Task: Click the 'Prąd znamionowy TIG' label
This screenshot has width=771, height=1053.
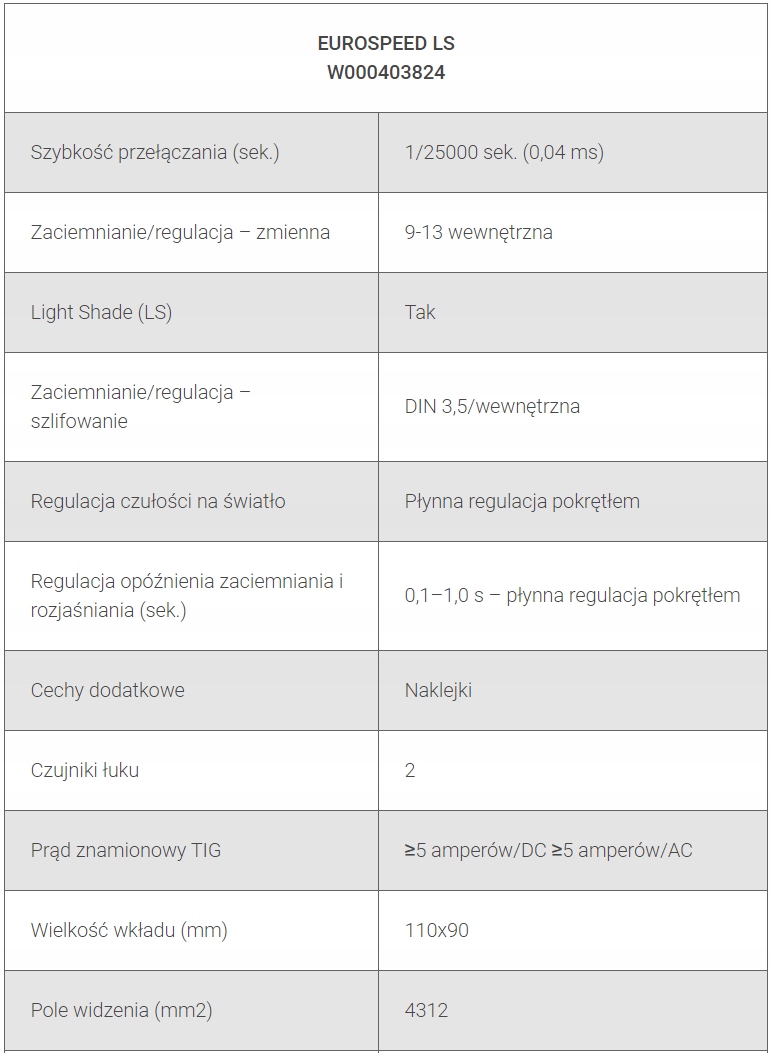Action: pos(126,850)
